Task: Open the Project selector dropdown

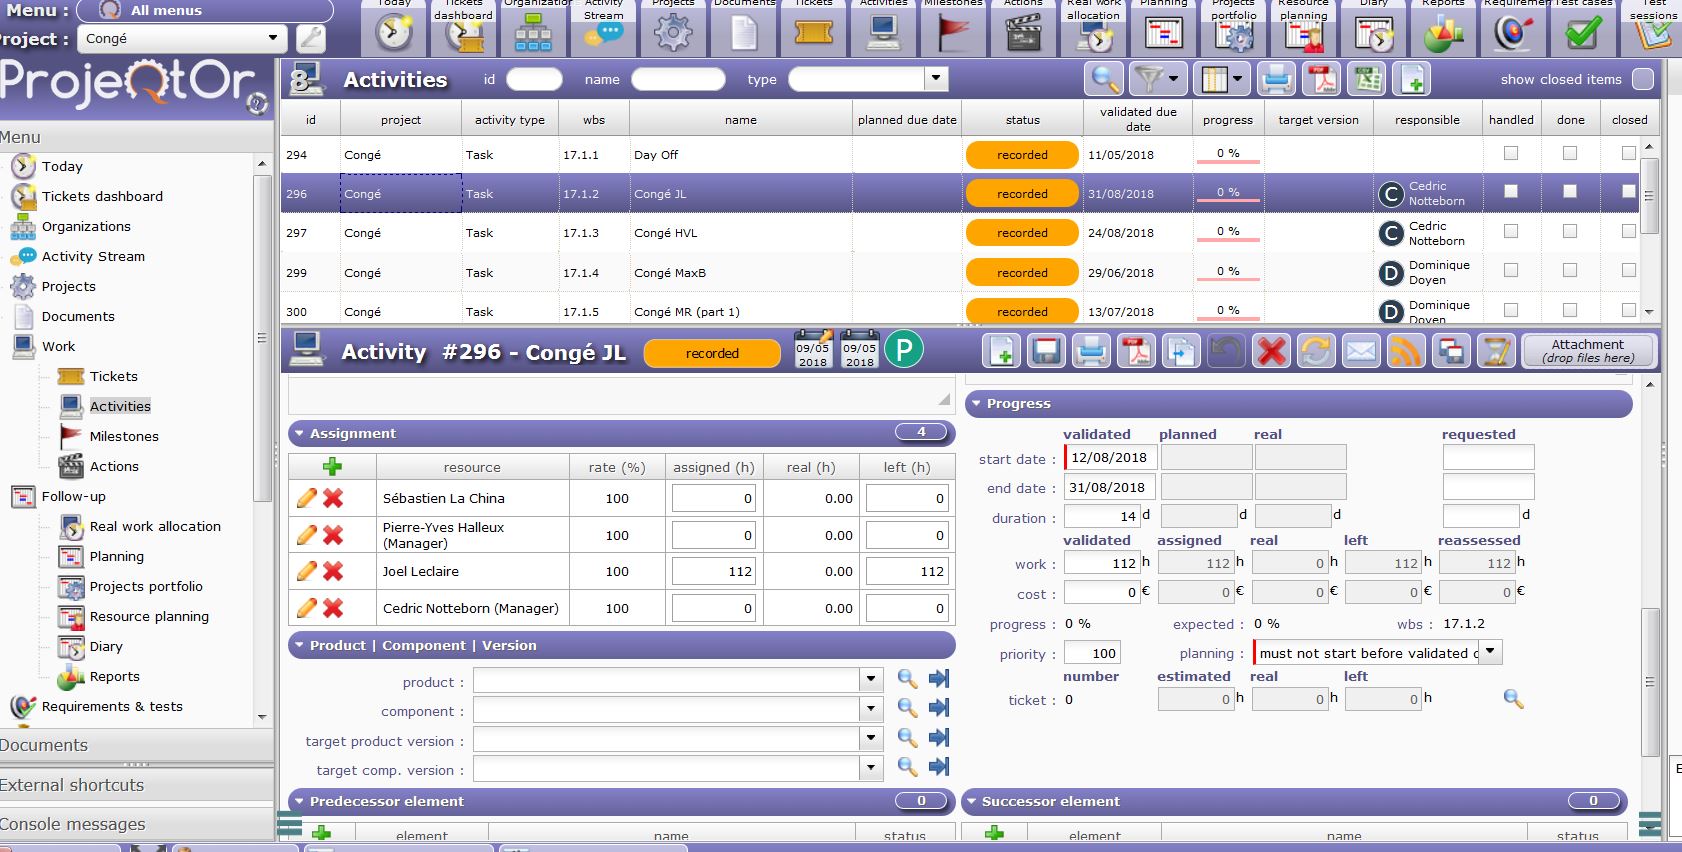Action: coord(272,39)
